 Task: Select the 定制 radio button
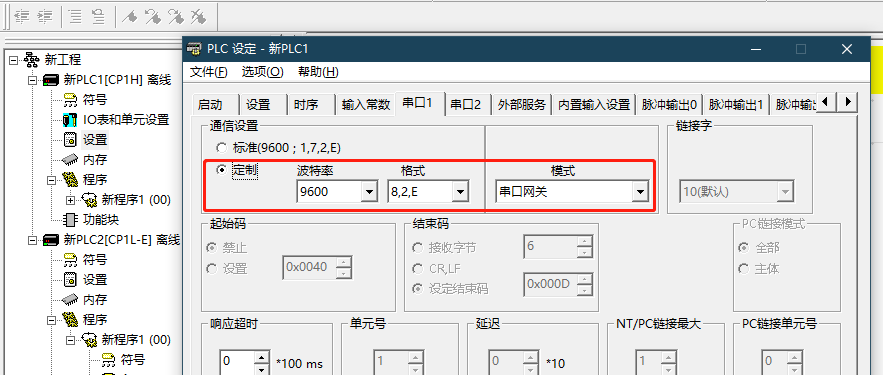(x=221, y=169)
